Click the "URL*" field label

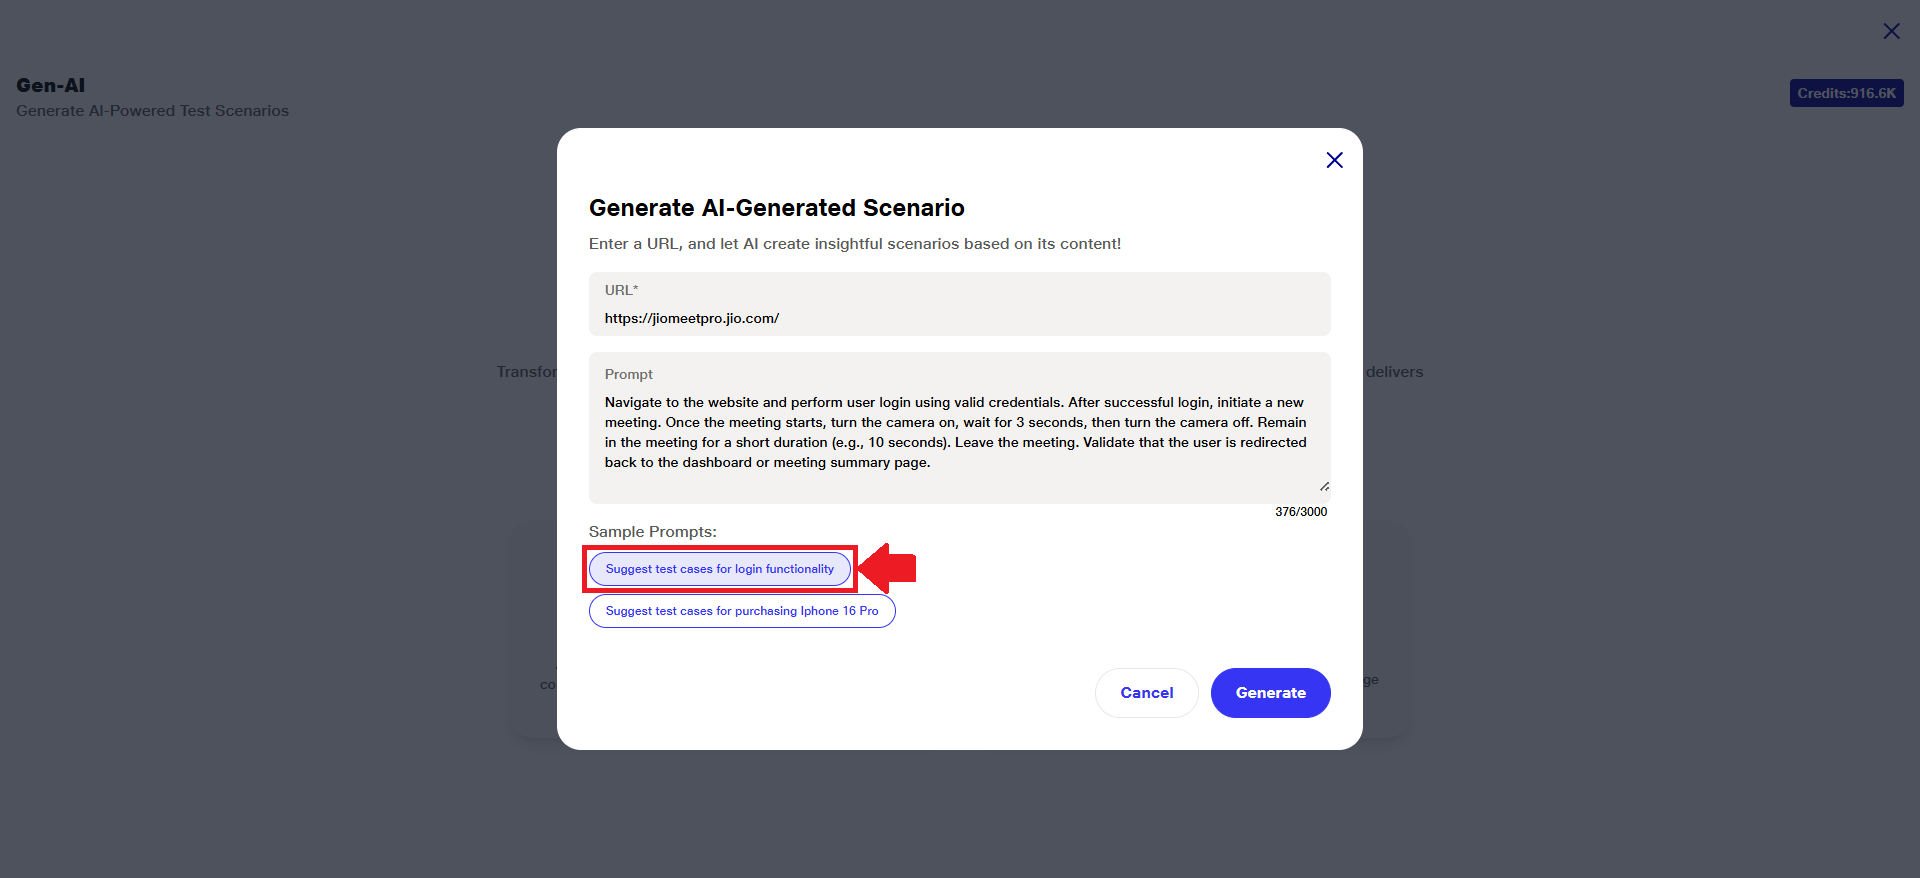(621, 290)
